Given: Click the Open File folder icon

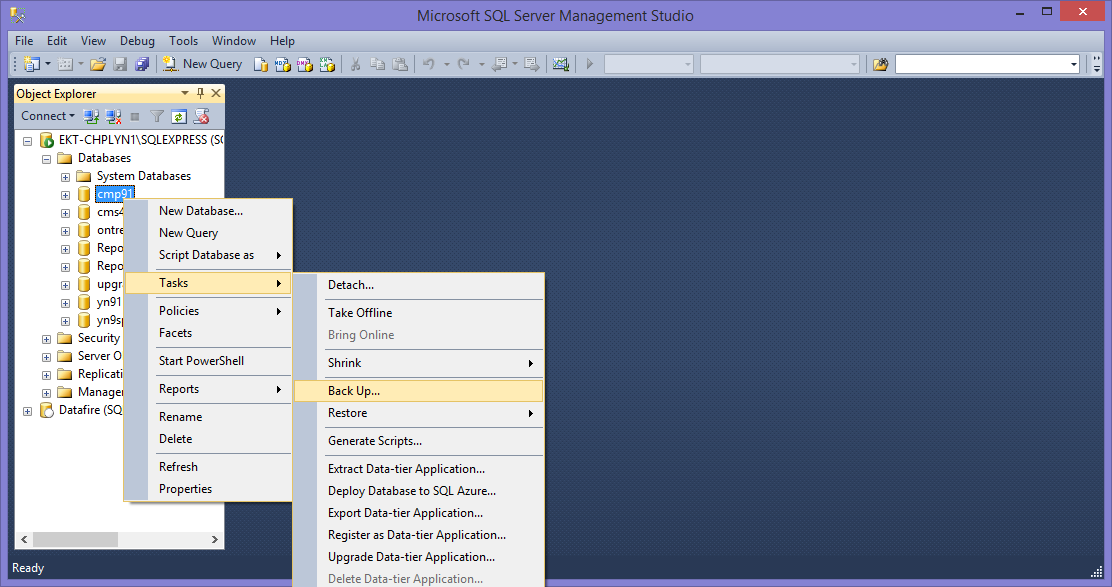Looking at the screenshot, I should (x=98, y=65).
